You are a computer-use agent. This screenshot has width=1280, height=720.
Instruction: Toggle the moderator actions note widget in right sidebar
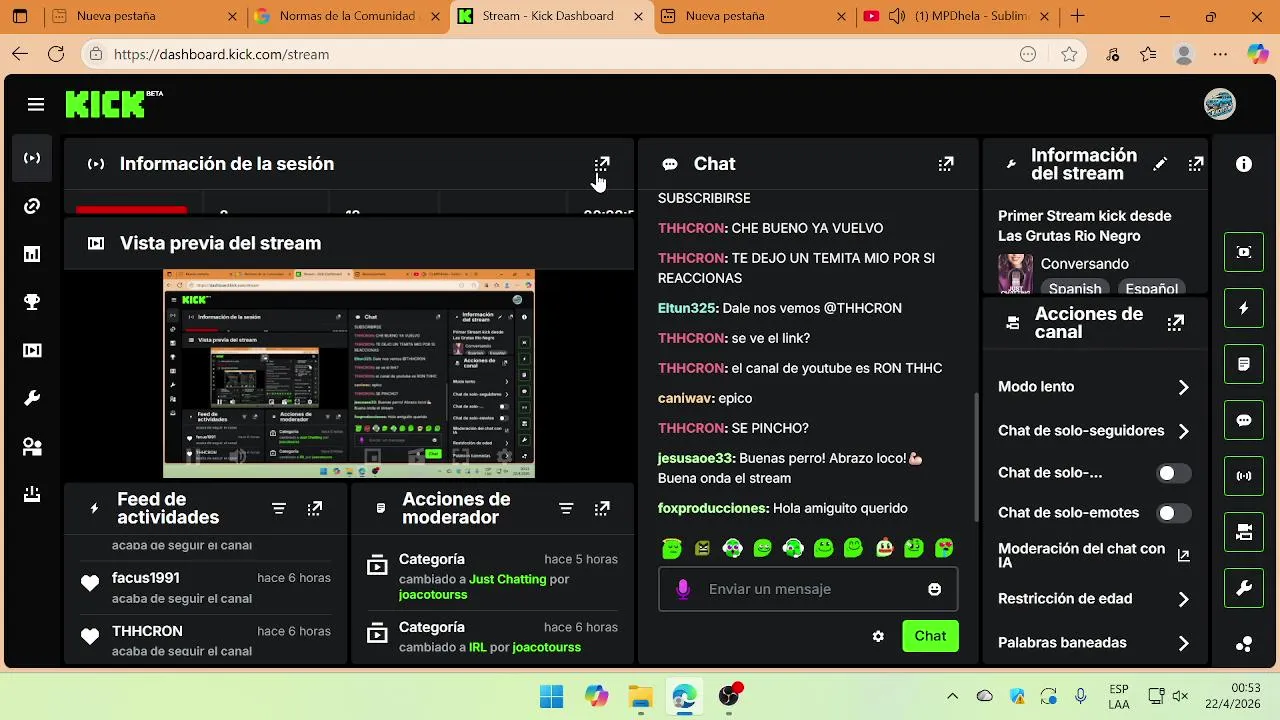[x=1244, y=364]
